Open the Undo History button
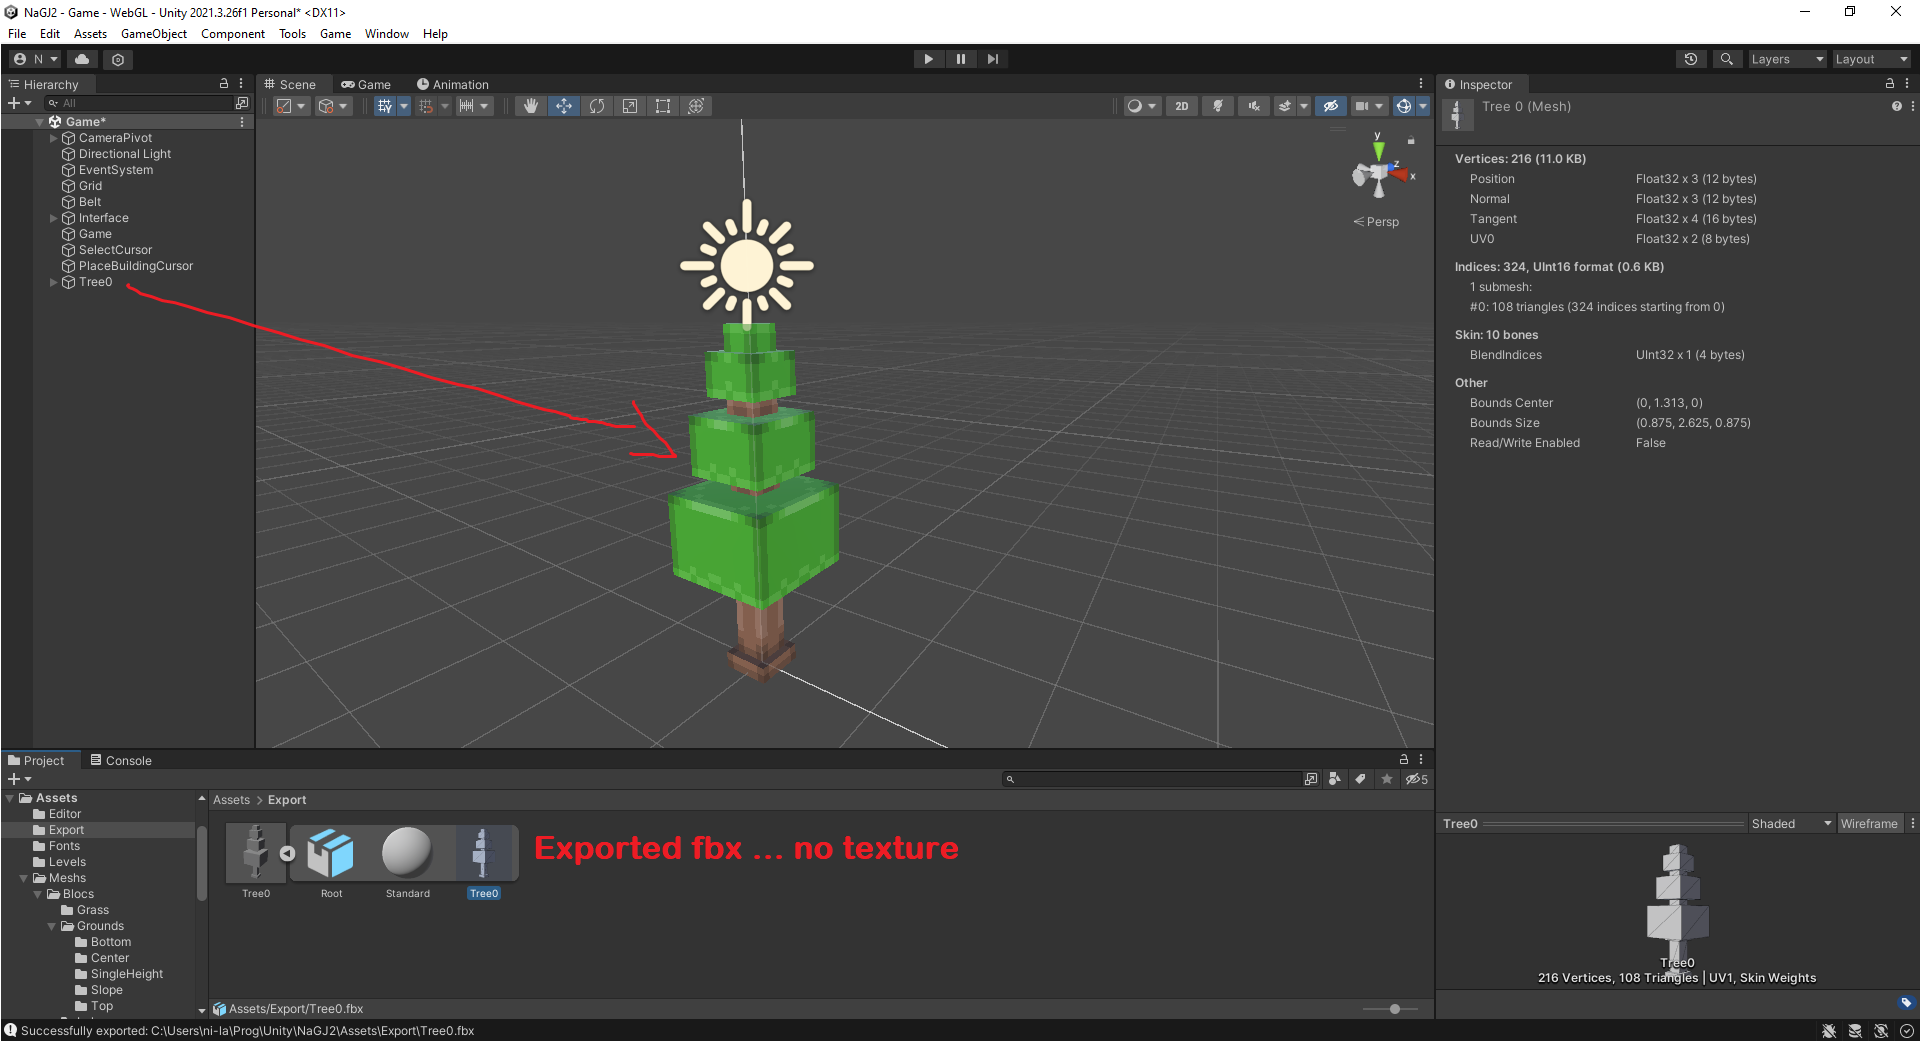 click(1691, 59)
